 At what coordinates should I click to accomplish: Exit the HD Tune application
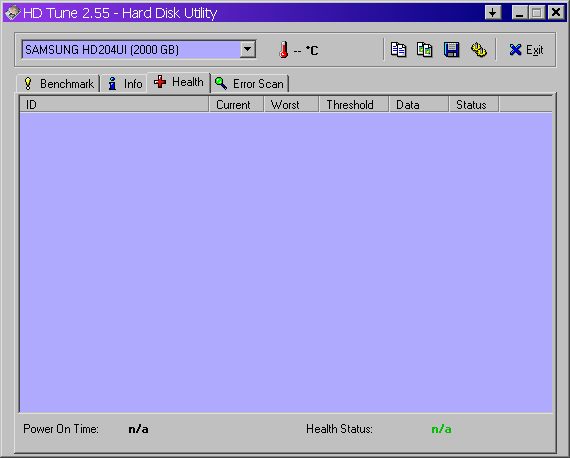(x=526, y=50)
